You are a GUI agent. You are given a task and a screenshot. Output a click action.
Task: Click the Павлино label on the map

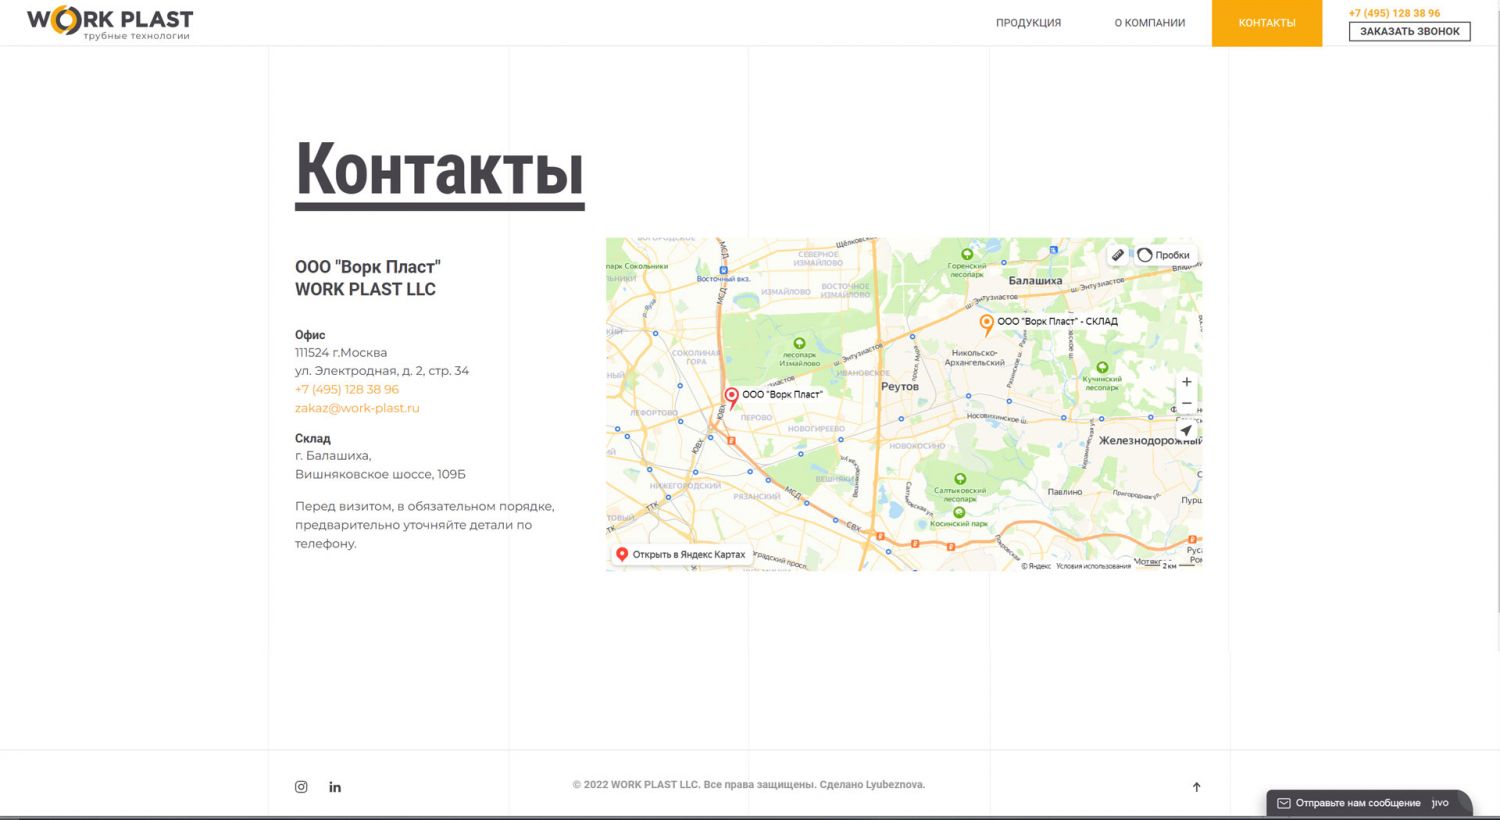(x=1065, y=492)
